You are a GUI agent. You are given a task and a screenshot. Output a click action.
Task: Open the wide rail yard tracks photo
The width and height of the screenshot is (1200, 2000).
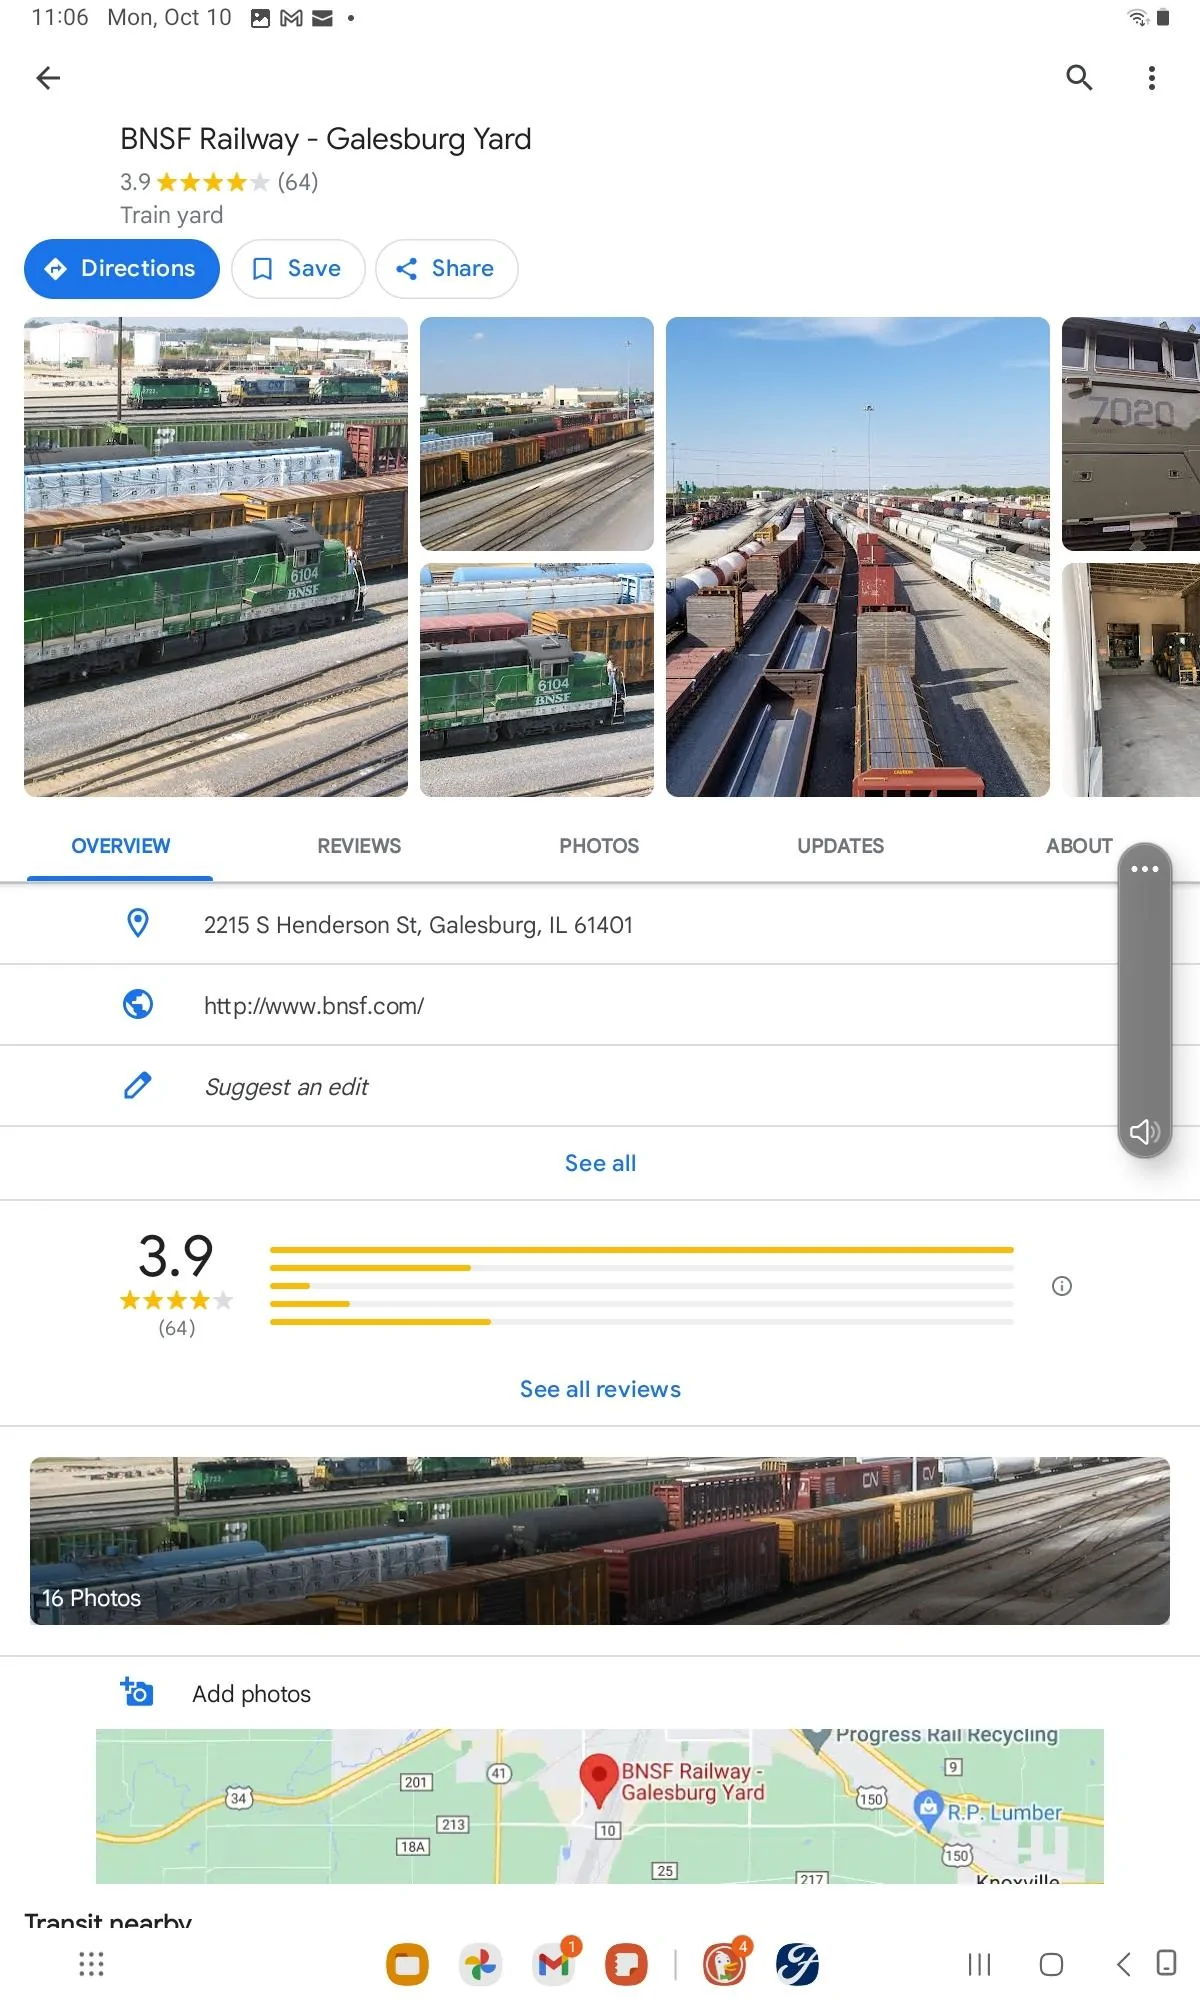(537, 434)
